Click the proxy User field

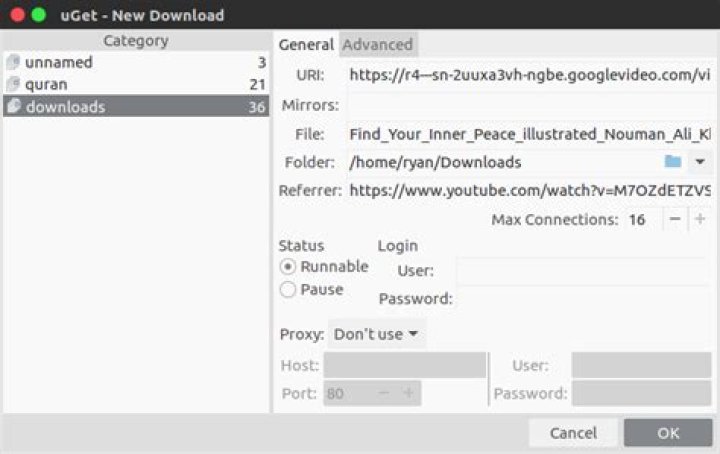(641, 365)
